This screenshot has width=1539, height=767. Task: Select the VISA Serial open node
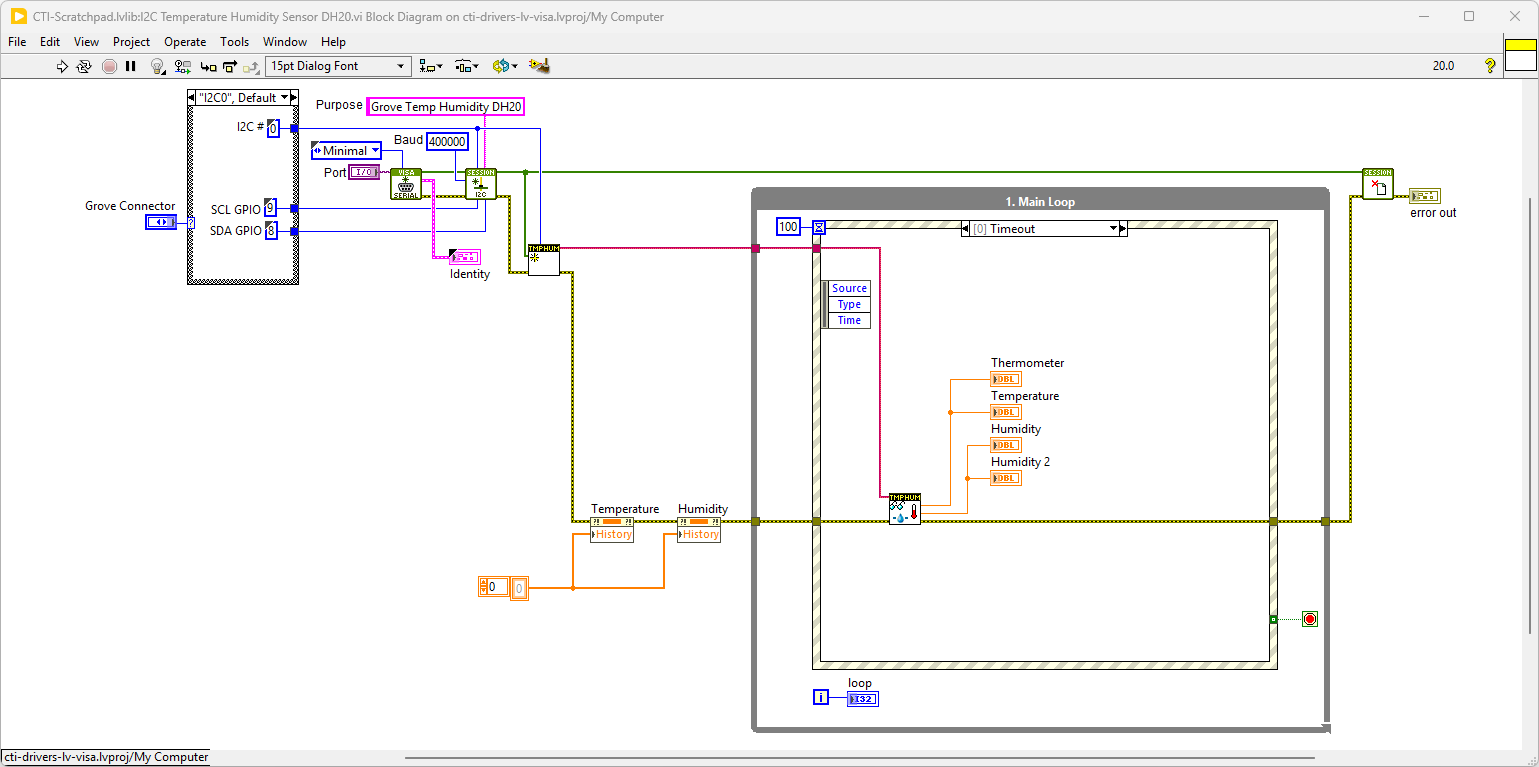(x=406, y=184)
